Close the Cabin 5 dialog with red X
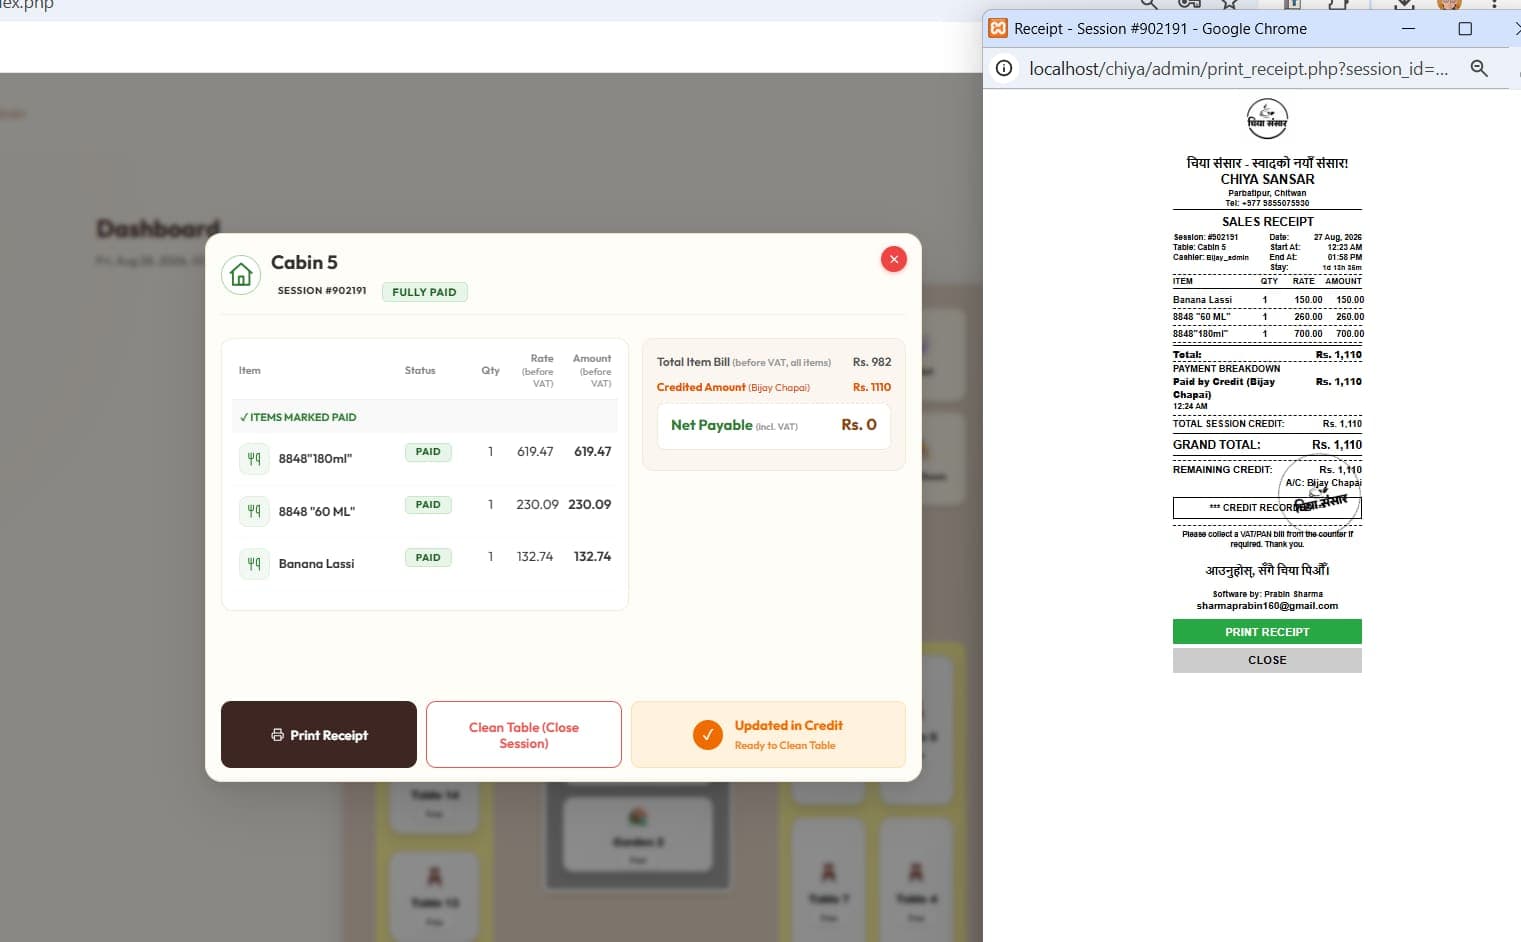Image resolution: width=1521 pixels, height=942 pixels. coord(894,259)
